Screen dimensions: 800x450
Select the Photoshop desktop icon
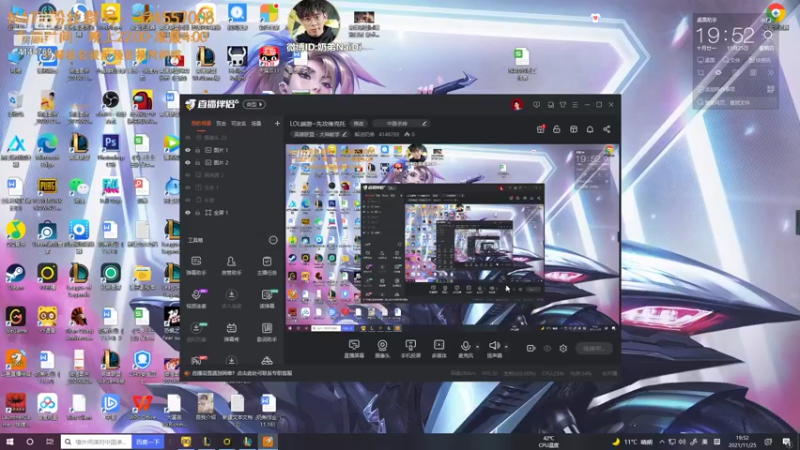[111, 147]
